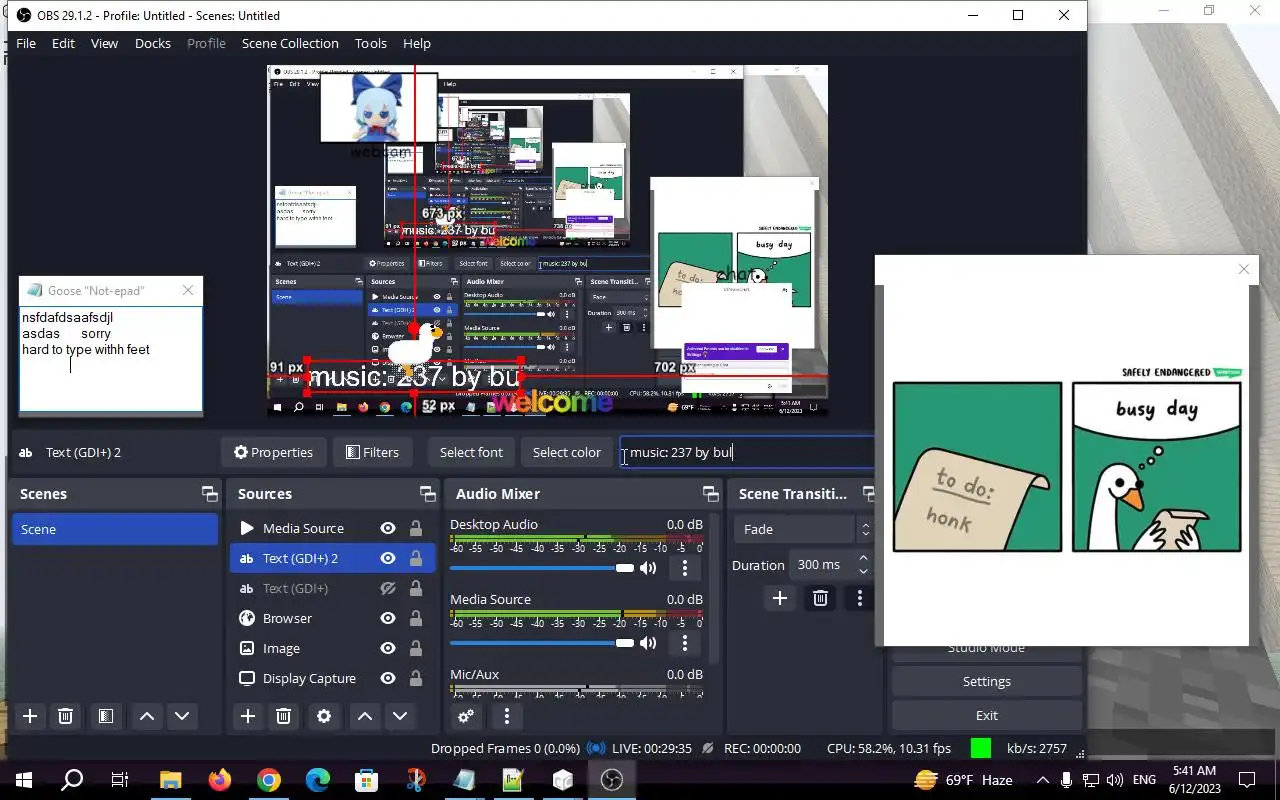Image resolution: width=1280 pixels, height=800 pixels.
Task: Toggle visibility of the Browser source
Action: pos(388,618)
